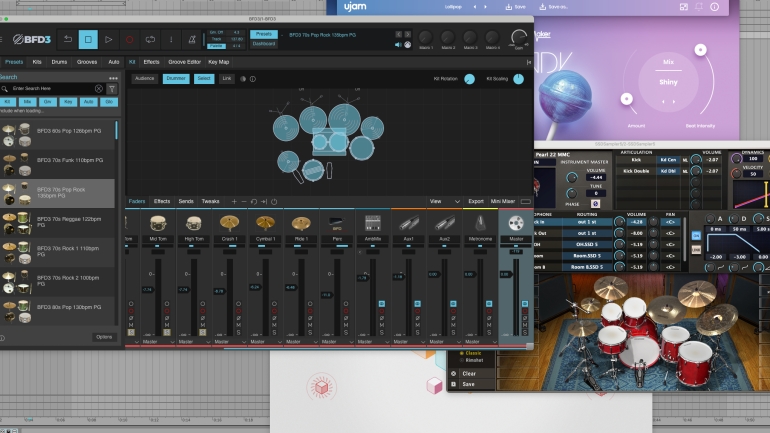Open the Key Map tab
Screen dimensions: 770x433
tap(219, 62)
